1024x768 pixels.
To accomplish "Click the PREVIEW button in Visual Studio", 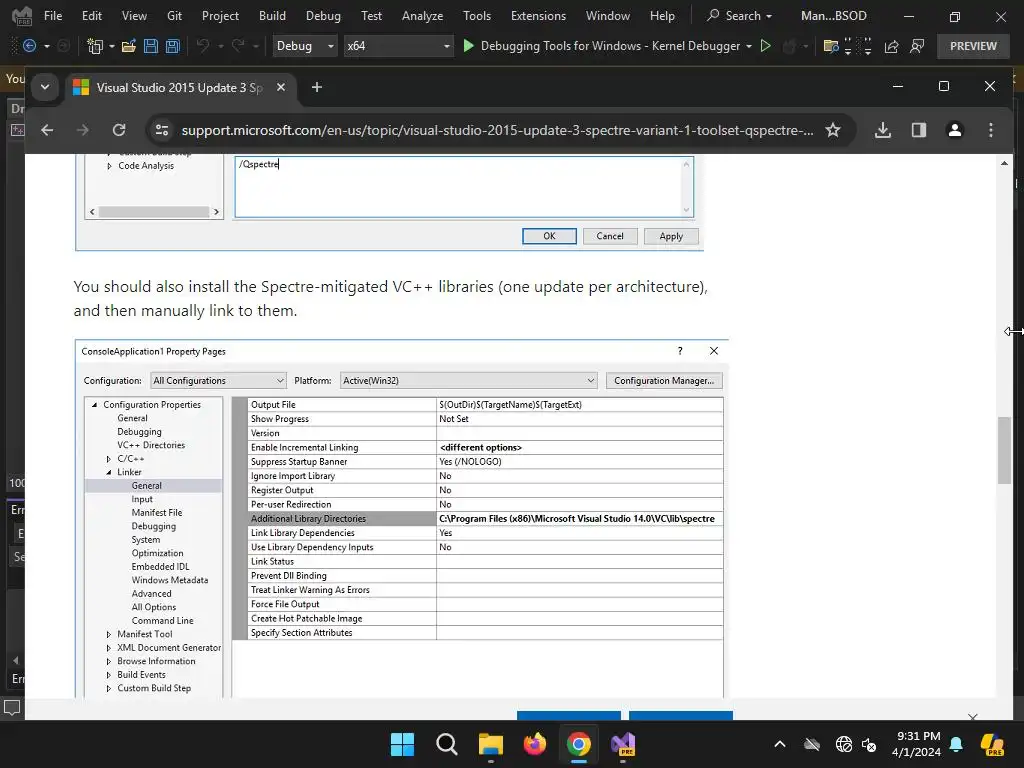I will (973, 46).
